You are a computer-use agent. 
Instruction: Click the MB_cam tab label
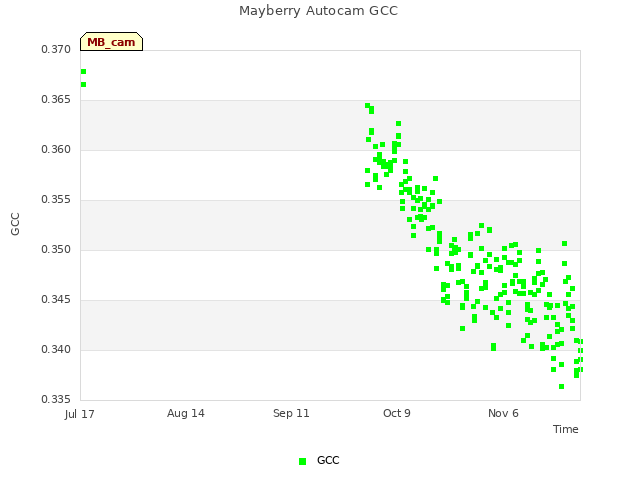(x=111, y=42)
